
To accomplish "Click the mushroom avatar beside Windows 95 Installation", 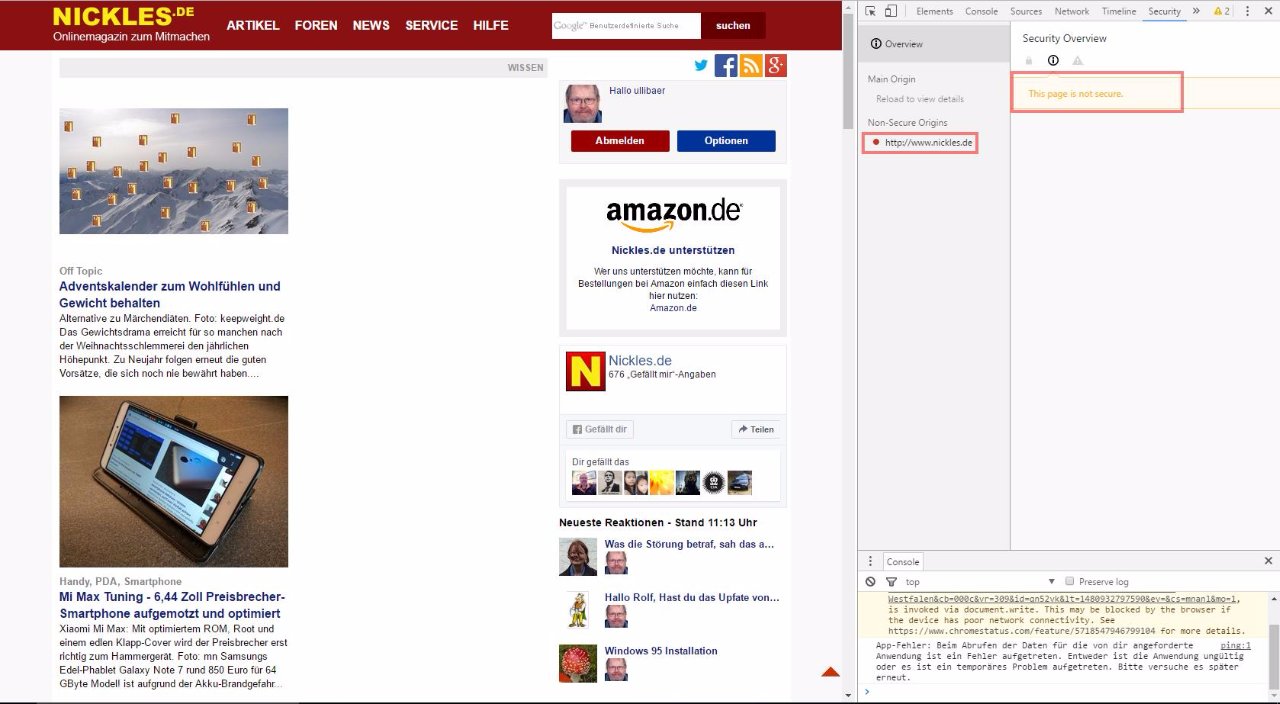I will coord(578,663).
